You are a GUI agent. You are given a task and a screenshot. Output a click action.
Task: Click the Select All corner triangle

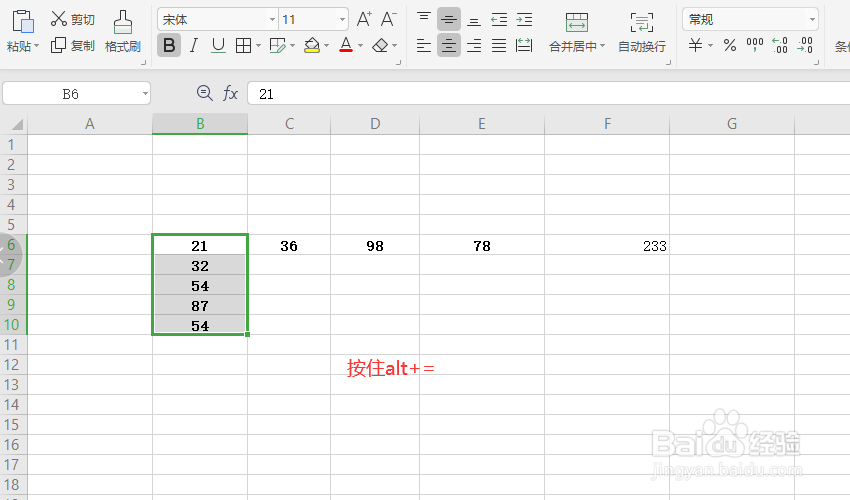pyautogui.click(x=17, y=124)
